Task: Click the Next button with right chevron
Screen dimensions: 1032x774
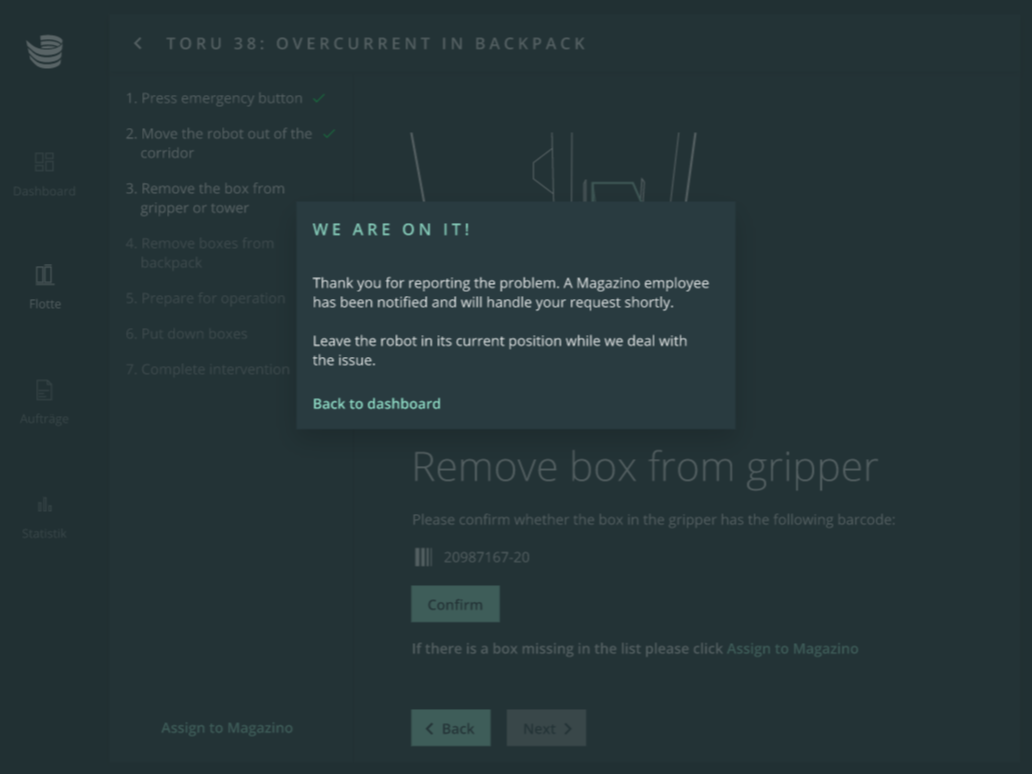Action: (x=546, y=728)
